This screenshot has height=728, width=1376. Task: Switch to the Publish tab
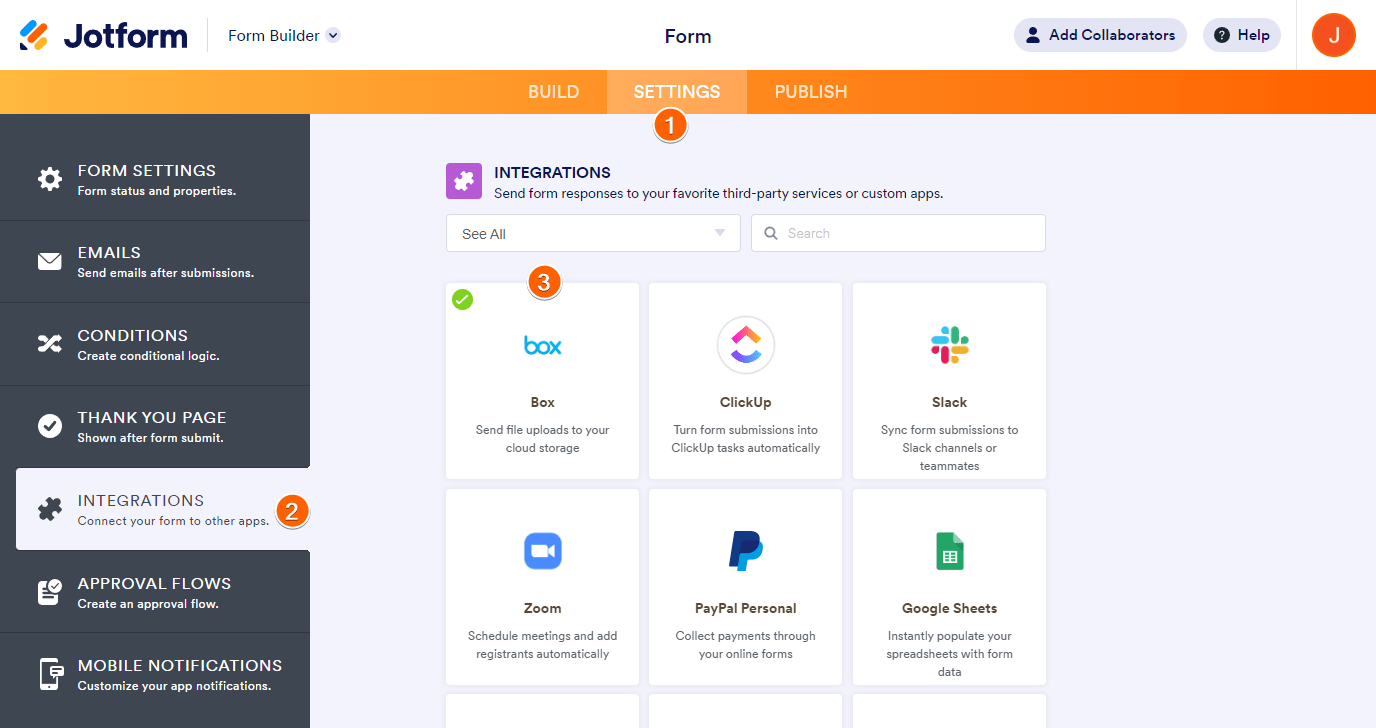pyautogui.click(x=810, y=92)
